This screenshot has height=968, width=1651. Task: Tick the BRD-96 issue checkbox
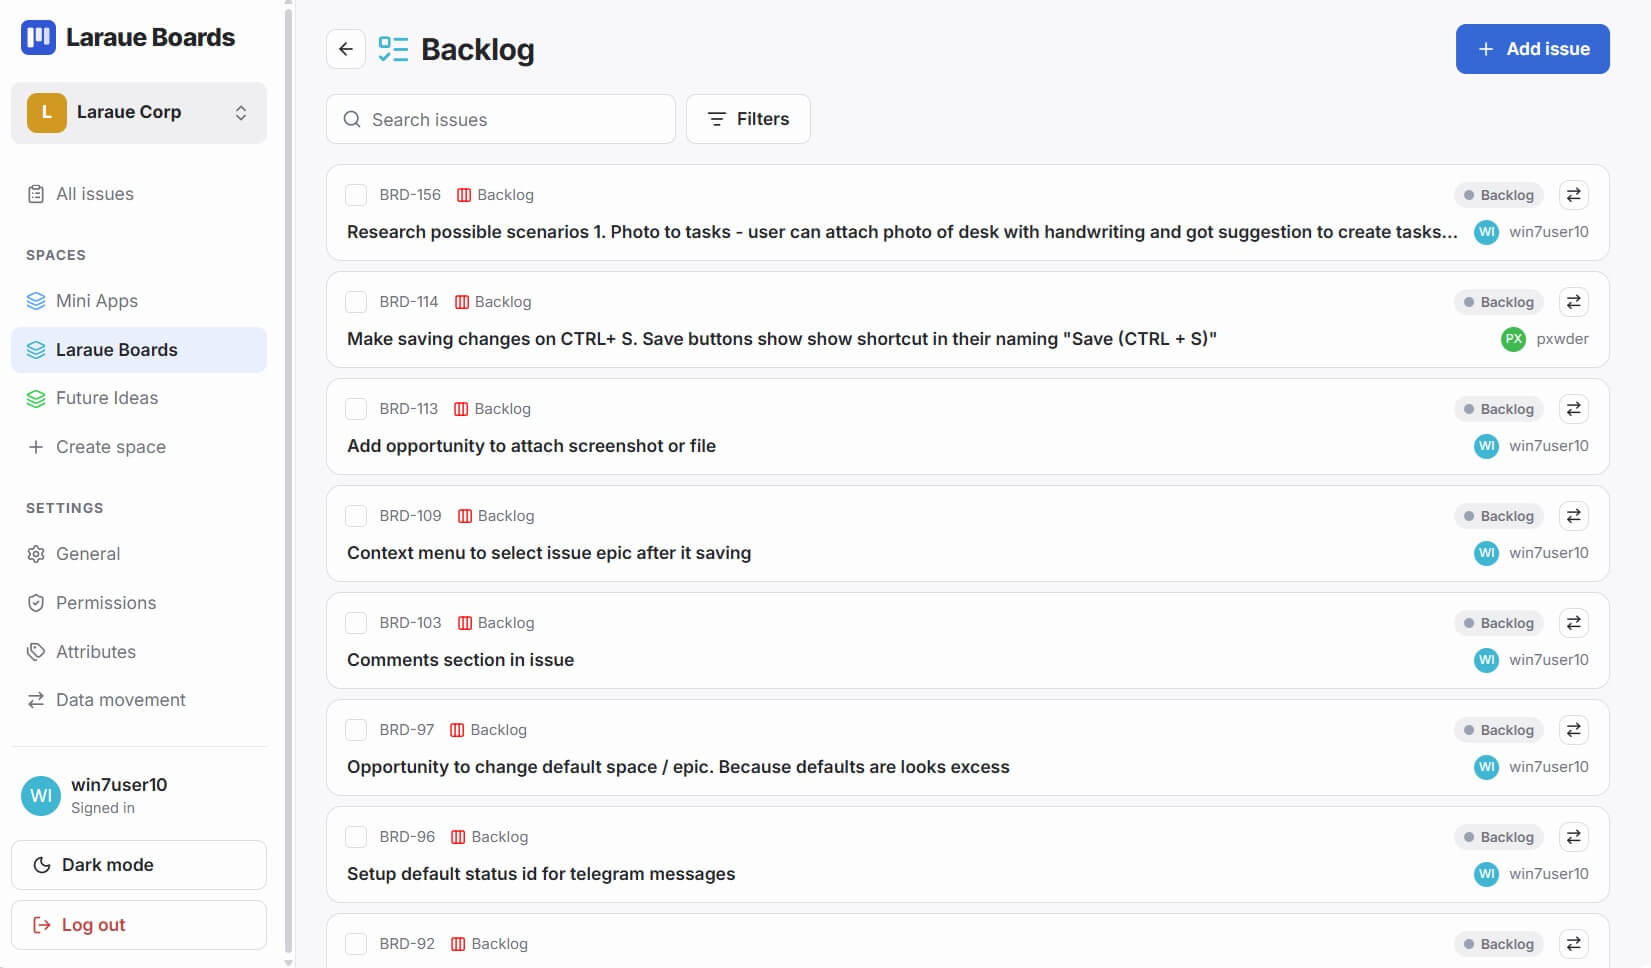[x=356, y=837]
